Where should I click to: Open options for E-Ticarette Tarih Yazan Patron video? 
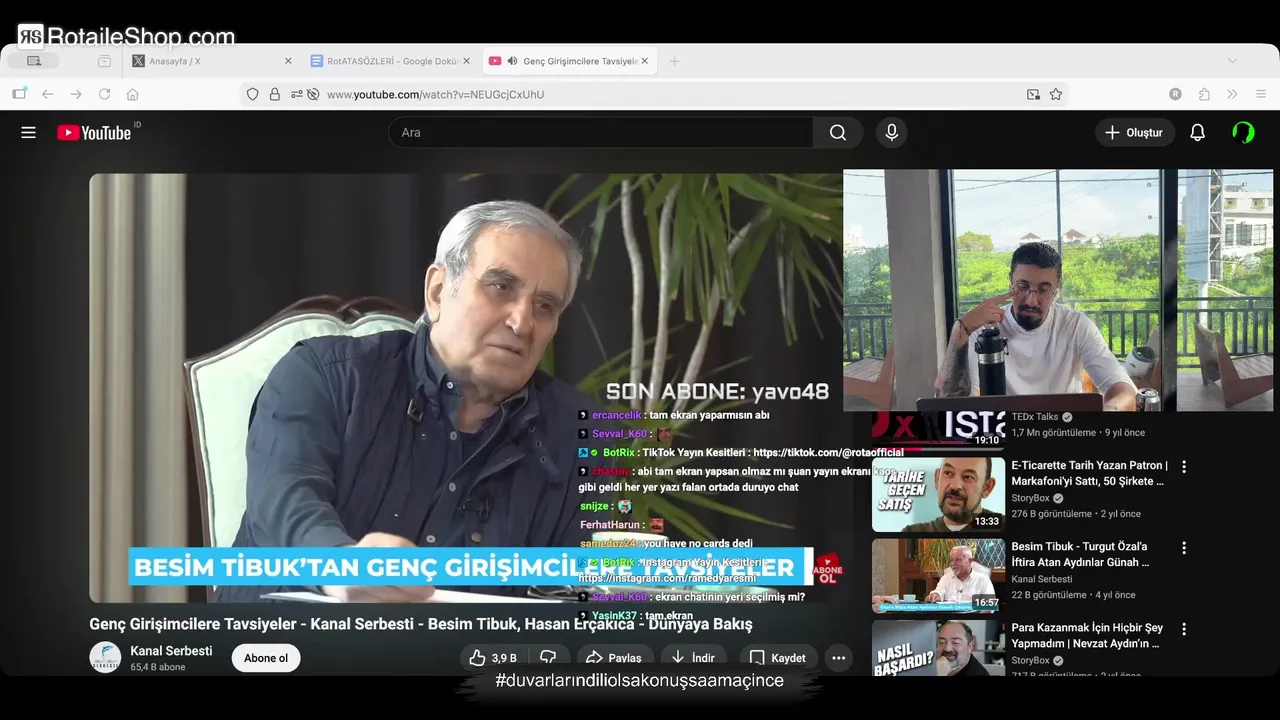coord(1184,466)
